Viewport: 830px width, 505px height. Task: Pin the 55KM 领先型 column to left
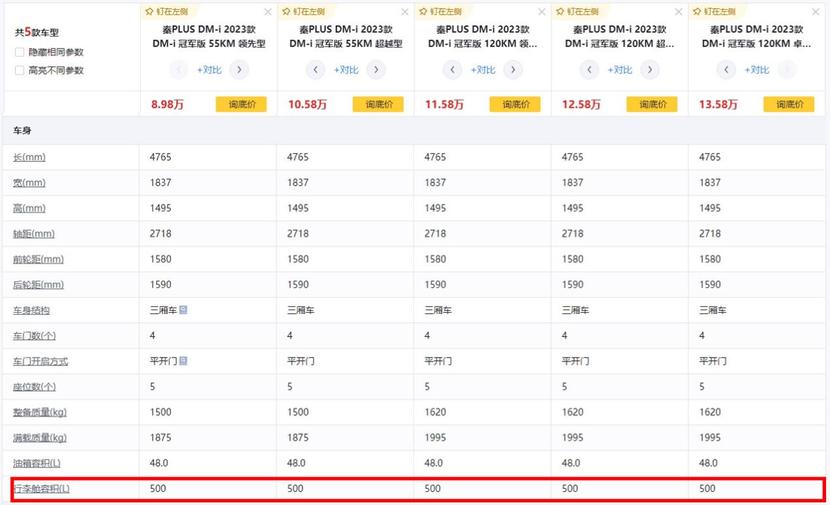coord(167,11)
